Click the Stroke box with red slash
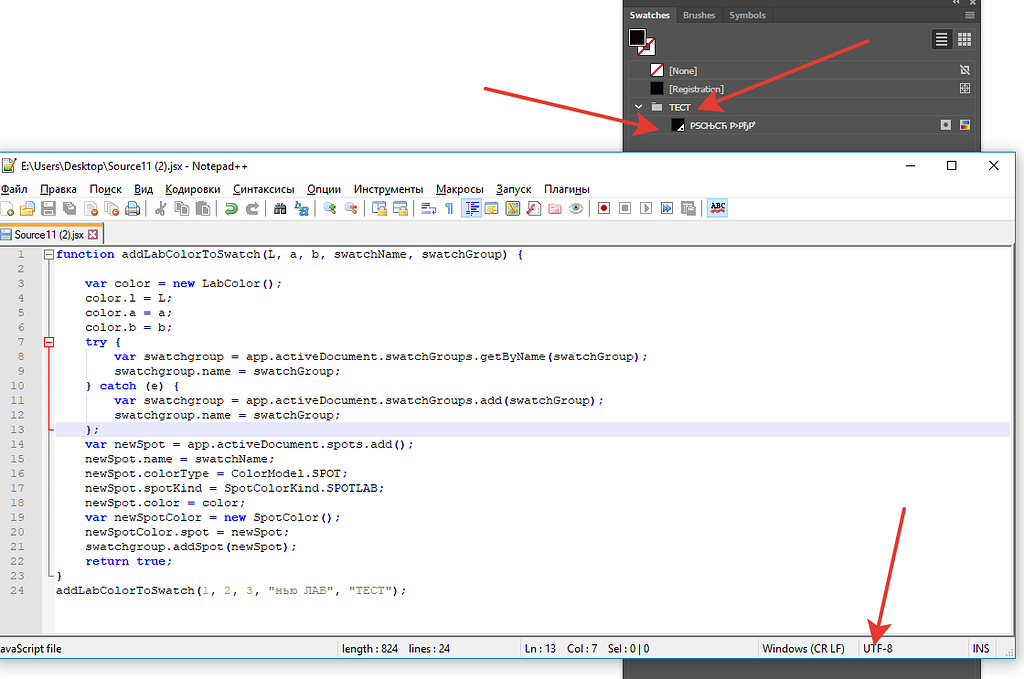 pos(648,47)
